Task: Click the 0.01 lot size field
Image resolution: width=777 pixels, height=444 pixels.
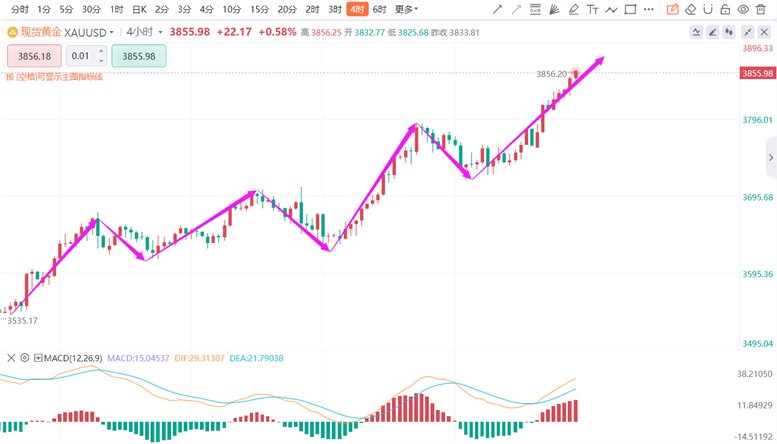Action: point(87,56)
